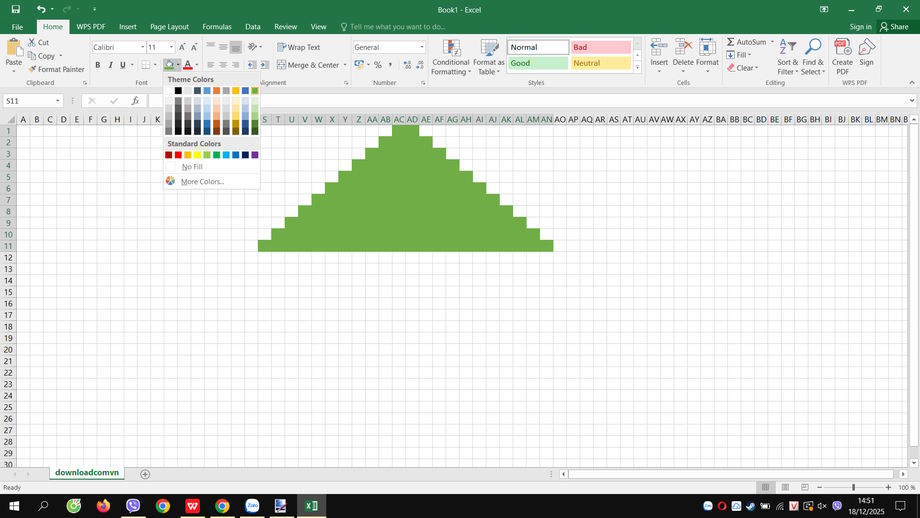The height and width of the screenshot is (518, 920).
Task: Open Firefox from the taskbar
Action: coord(104,506)
